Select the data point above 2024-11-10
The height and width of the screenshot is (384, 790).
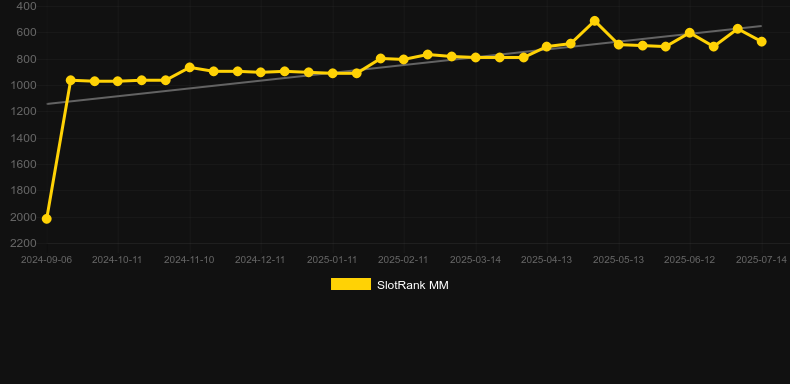click(189, 68)
